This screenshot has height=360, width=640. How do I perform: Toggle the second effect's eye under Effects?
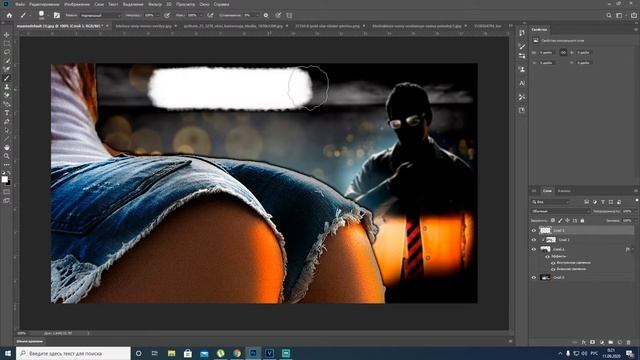click(553, 269)
